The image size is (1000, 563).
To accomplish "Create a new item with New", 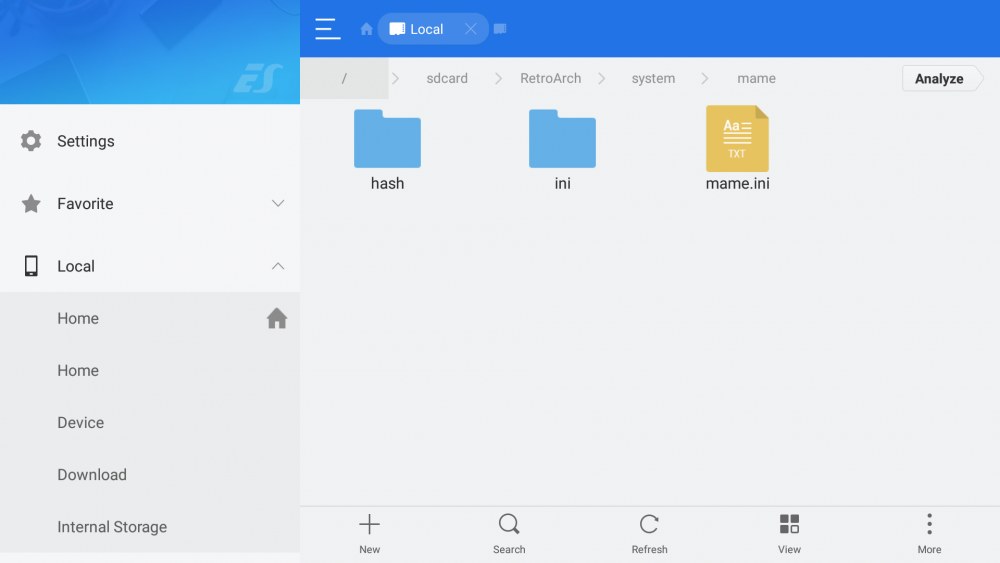I will click(x=369, y=533).
